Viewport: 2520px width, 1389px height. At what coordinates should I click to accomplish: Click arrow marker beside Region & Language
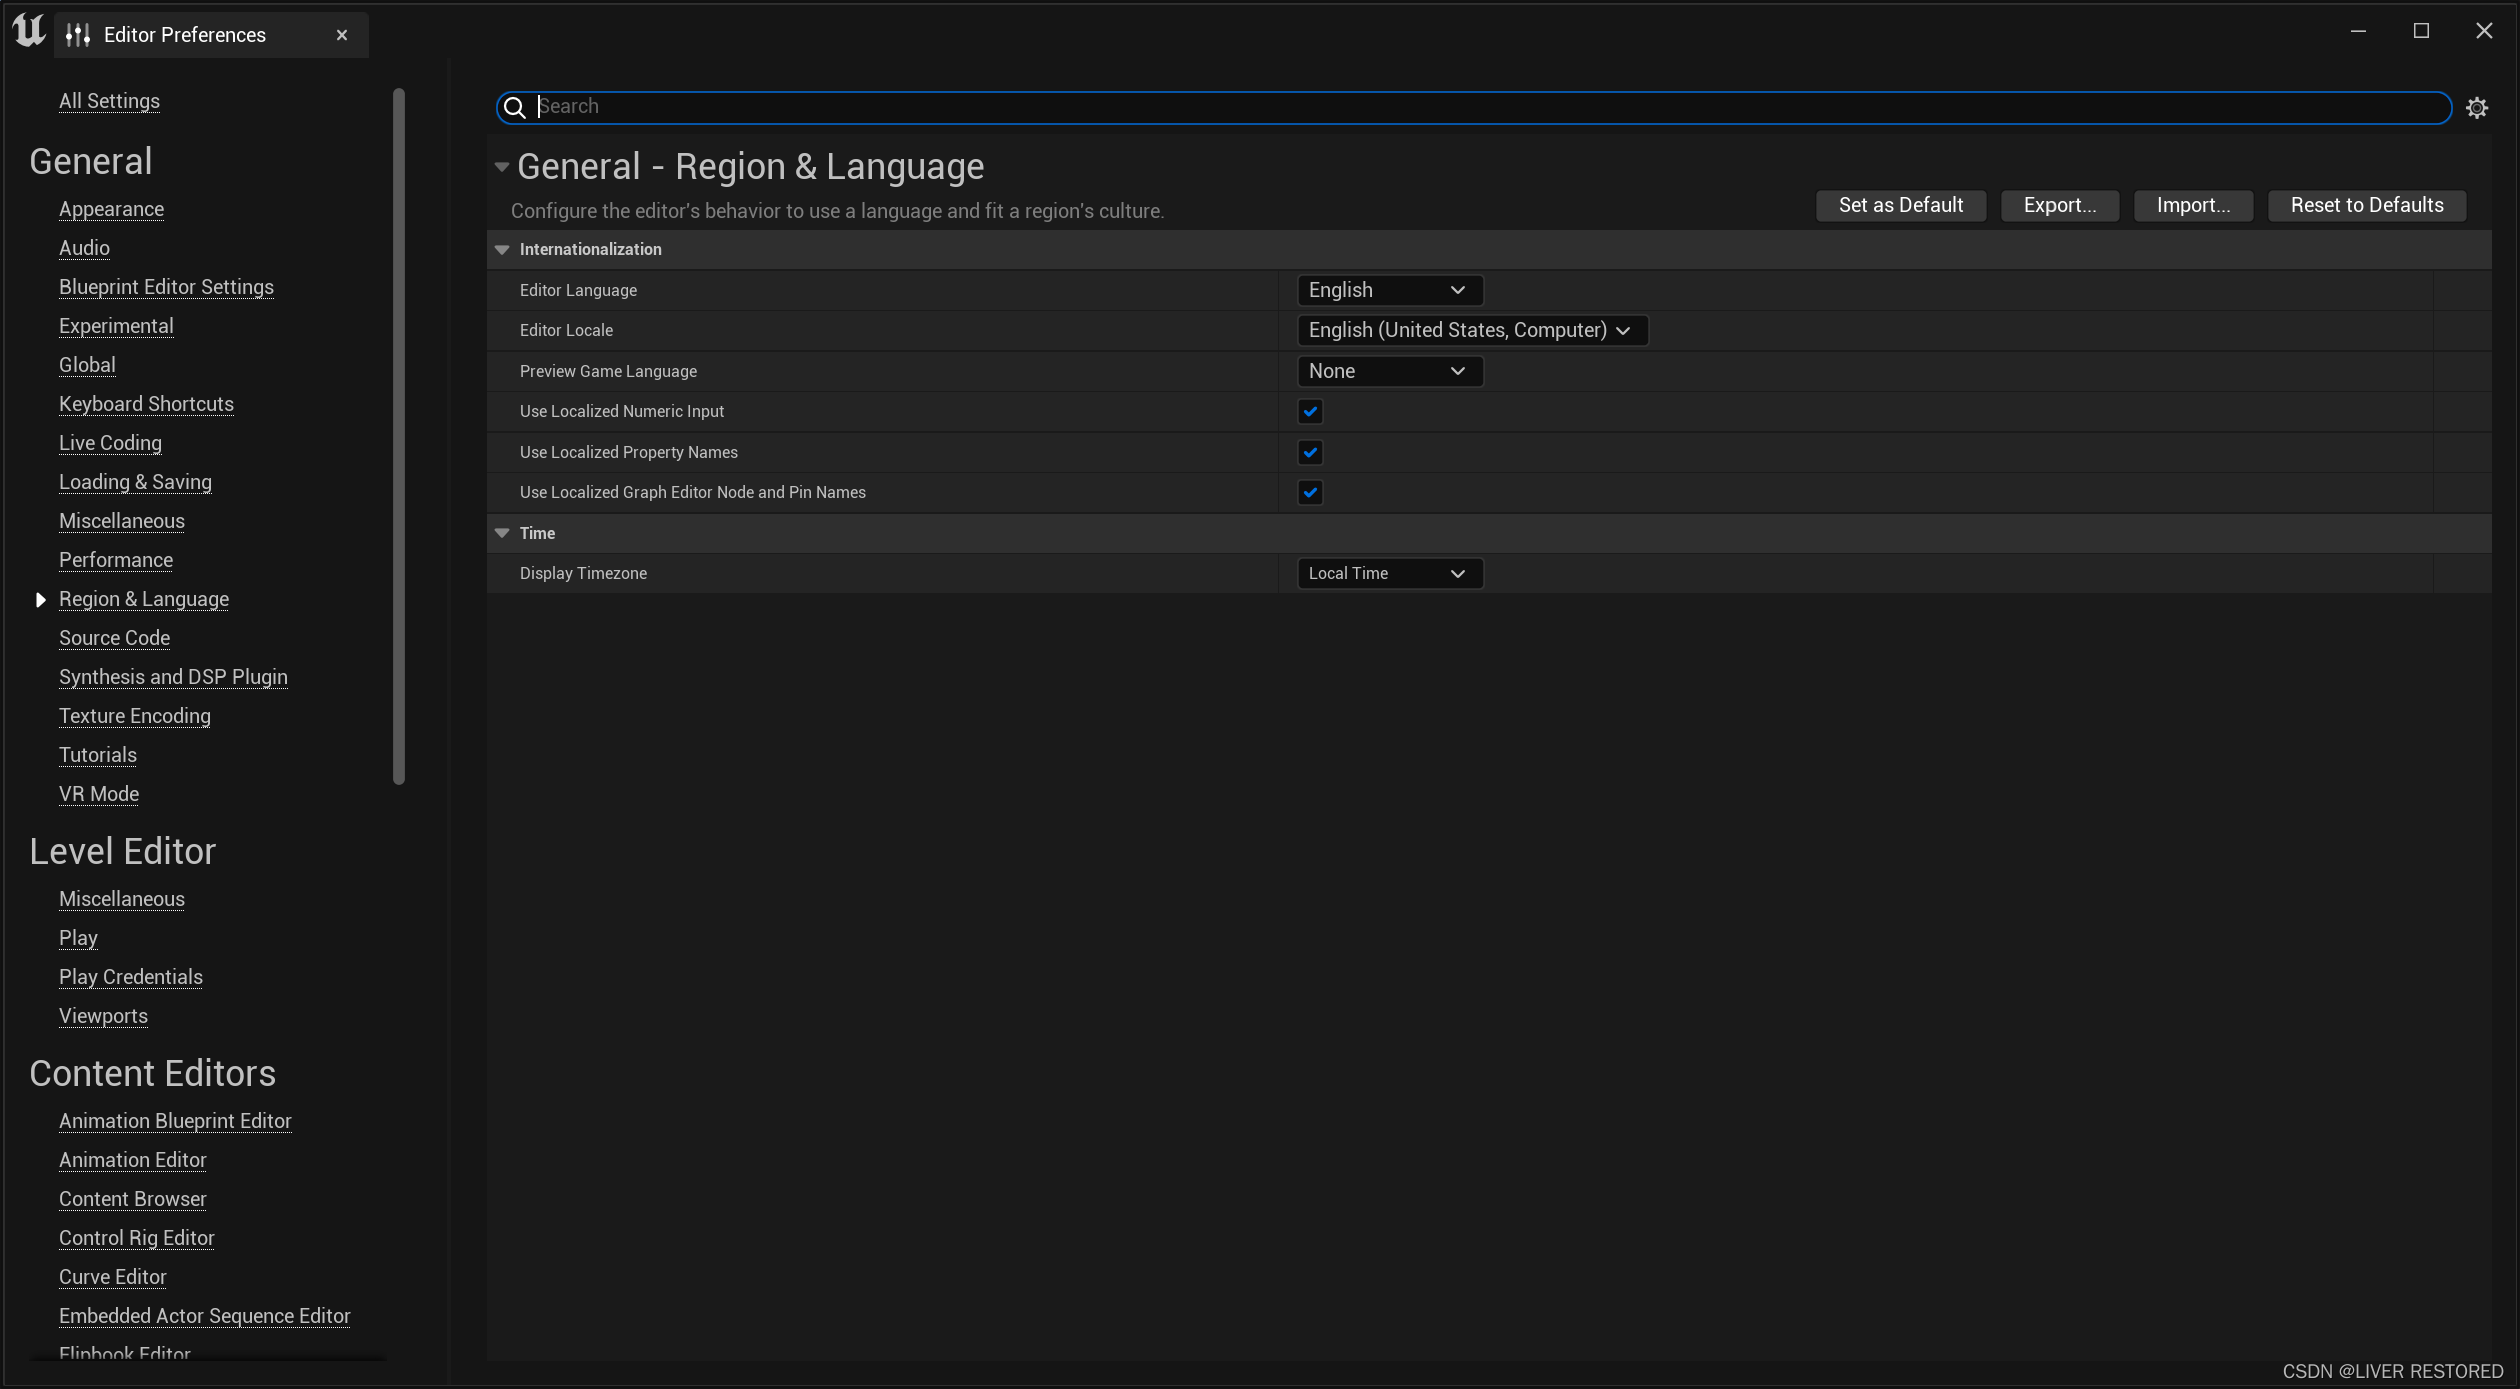click(x=40, y=599)
